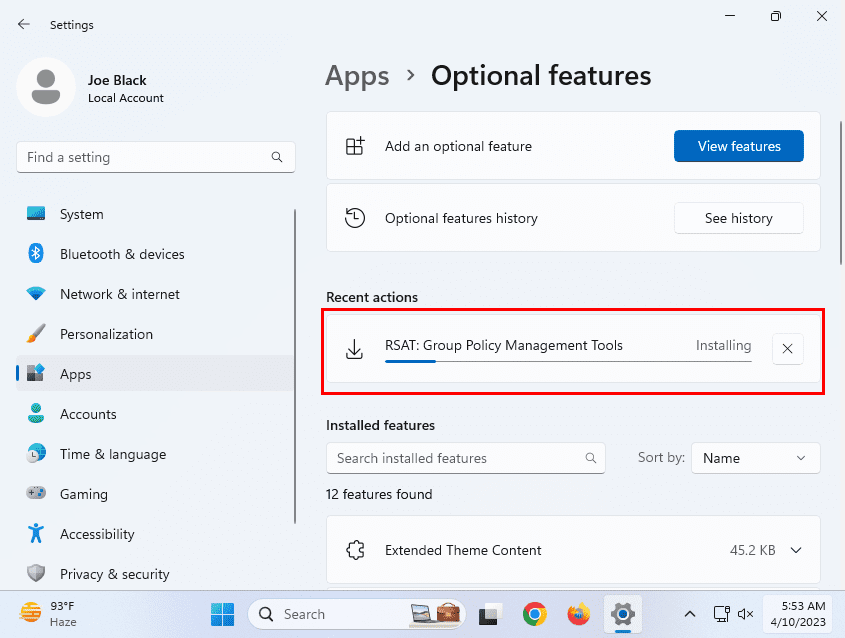Click the download icon for RSAT install
This screenshot has width=845, height=638.
click(354, 349)
